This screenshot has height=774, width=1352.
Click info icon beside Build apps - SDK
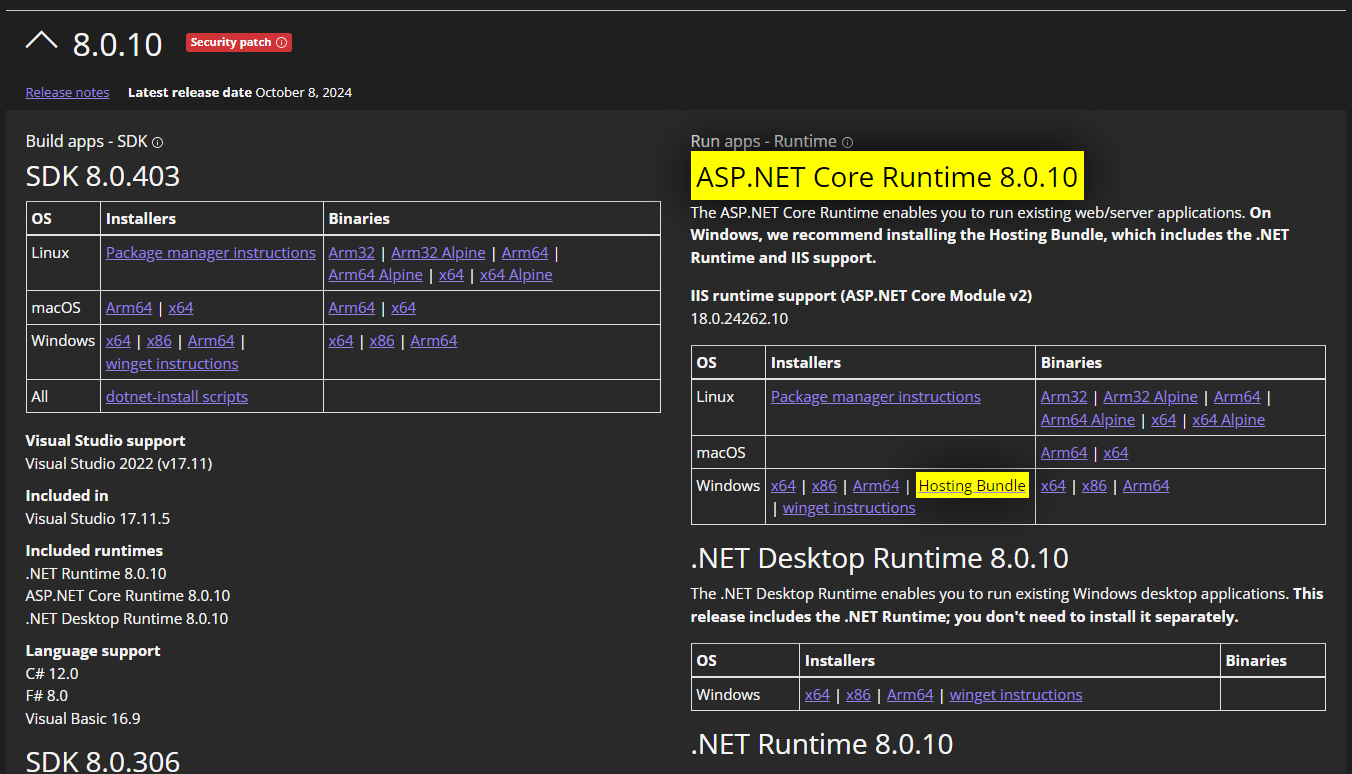coord(157,142)
